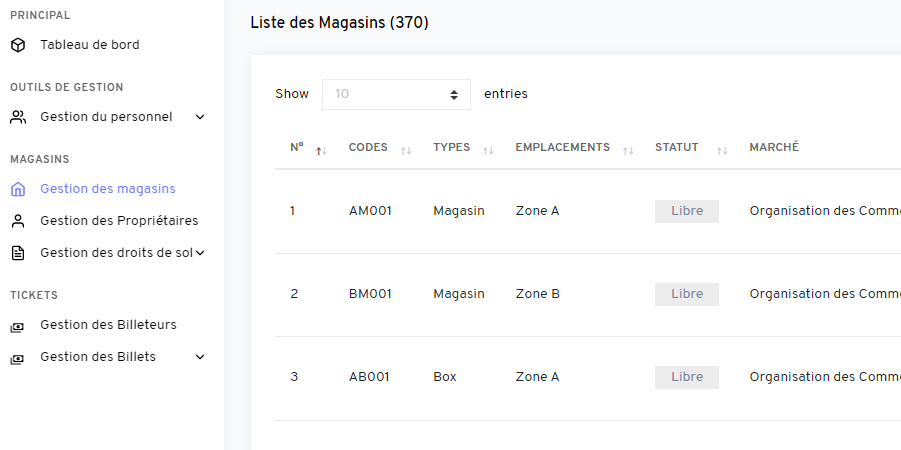Image resolution: width=901 pixels, height=450 pixels.
Task: Click the Libre status badge for AM001
Action: (687, 211)
